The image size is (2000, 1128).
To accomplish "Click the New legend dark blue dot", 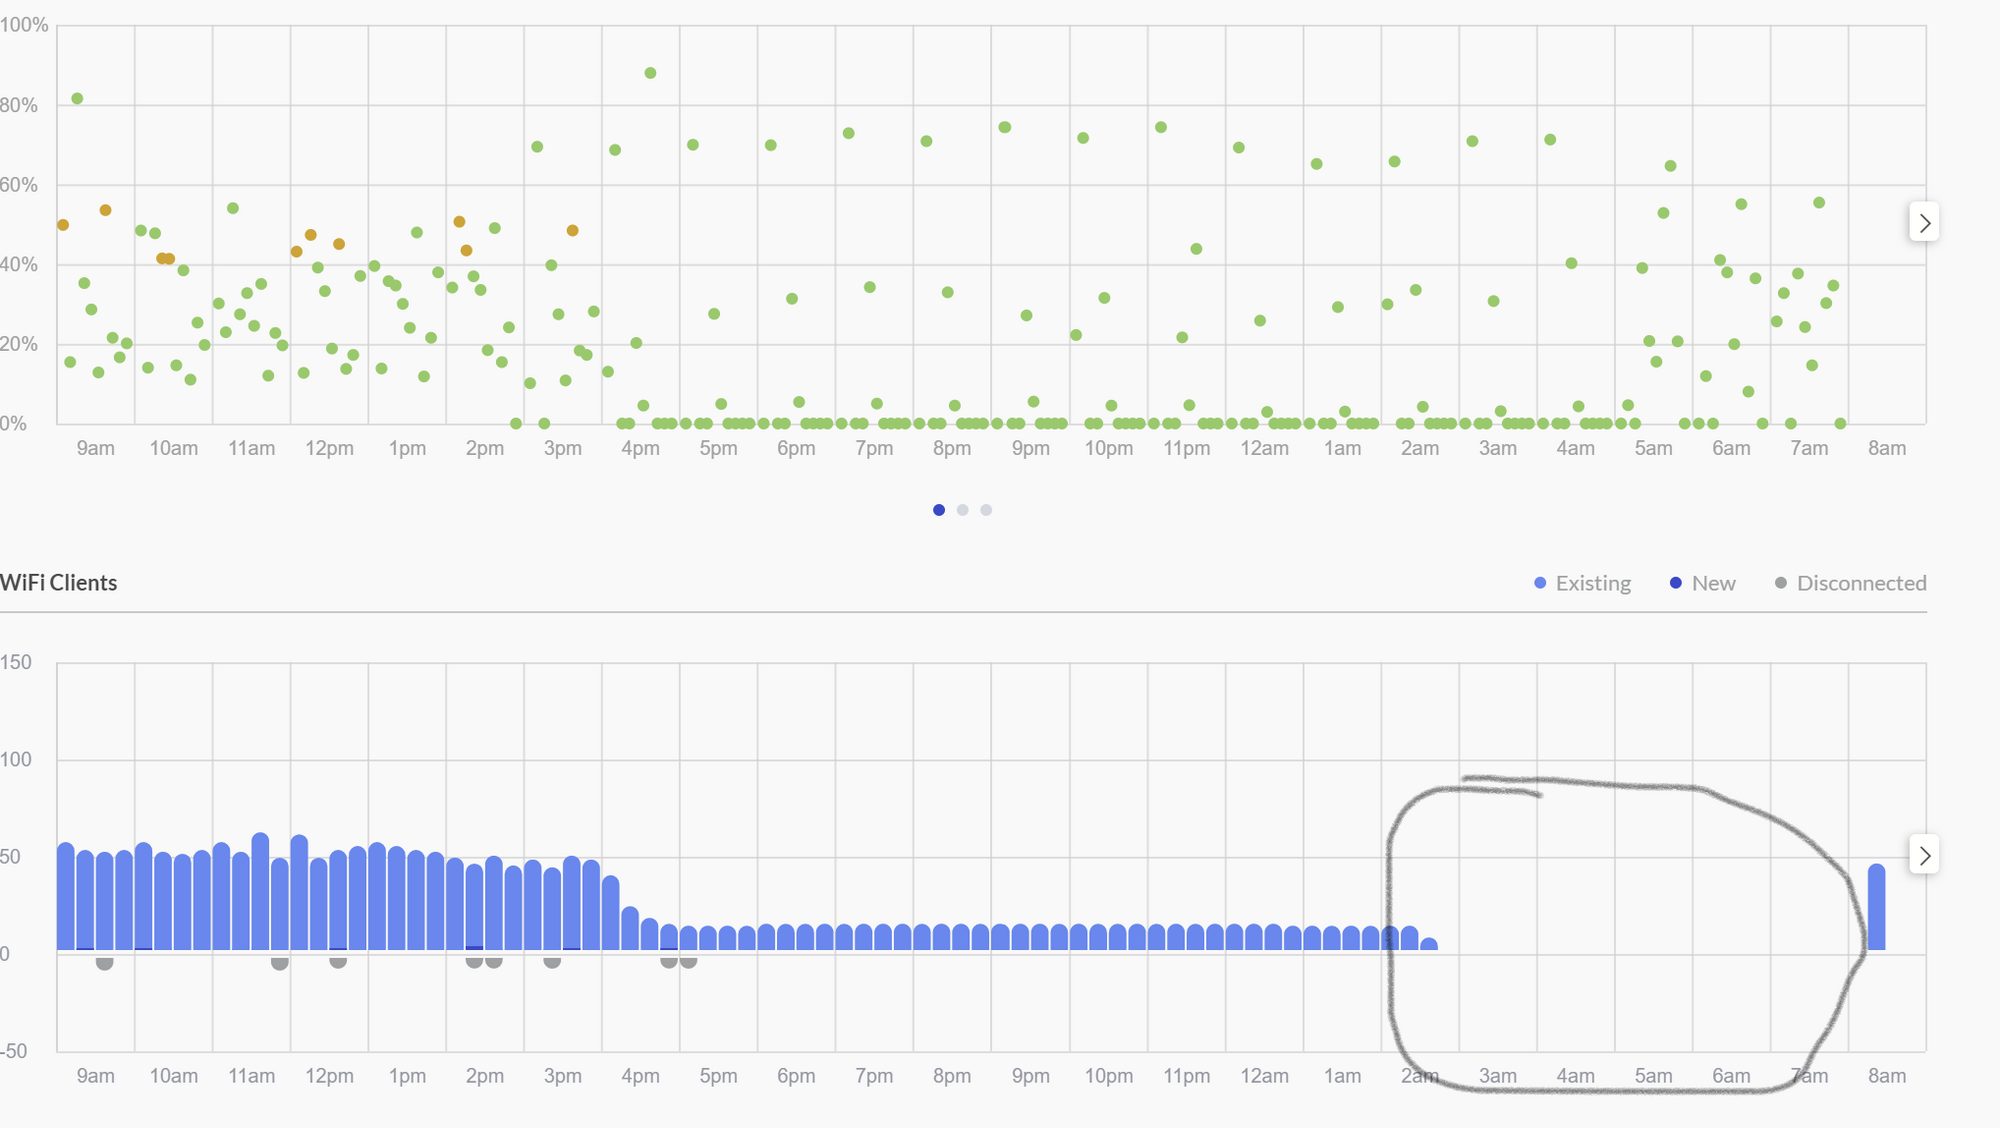I will click(1676, 583).
